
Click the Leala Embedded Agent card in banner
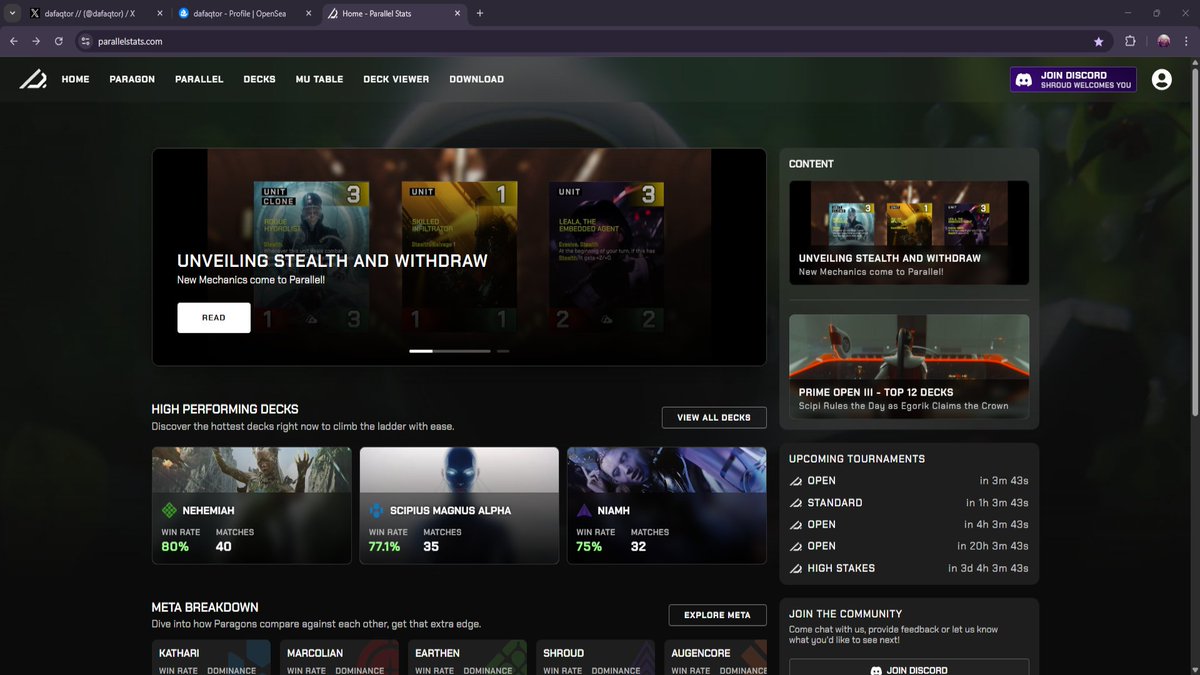pos(607,258)
